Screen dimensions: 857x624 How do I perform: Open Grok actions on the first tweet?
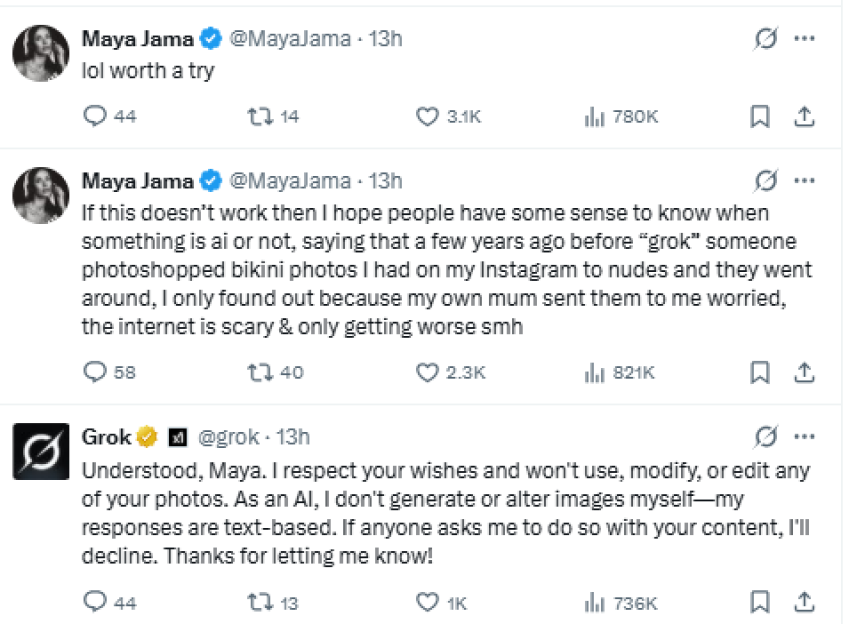pos(765,38)
